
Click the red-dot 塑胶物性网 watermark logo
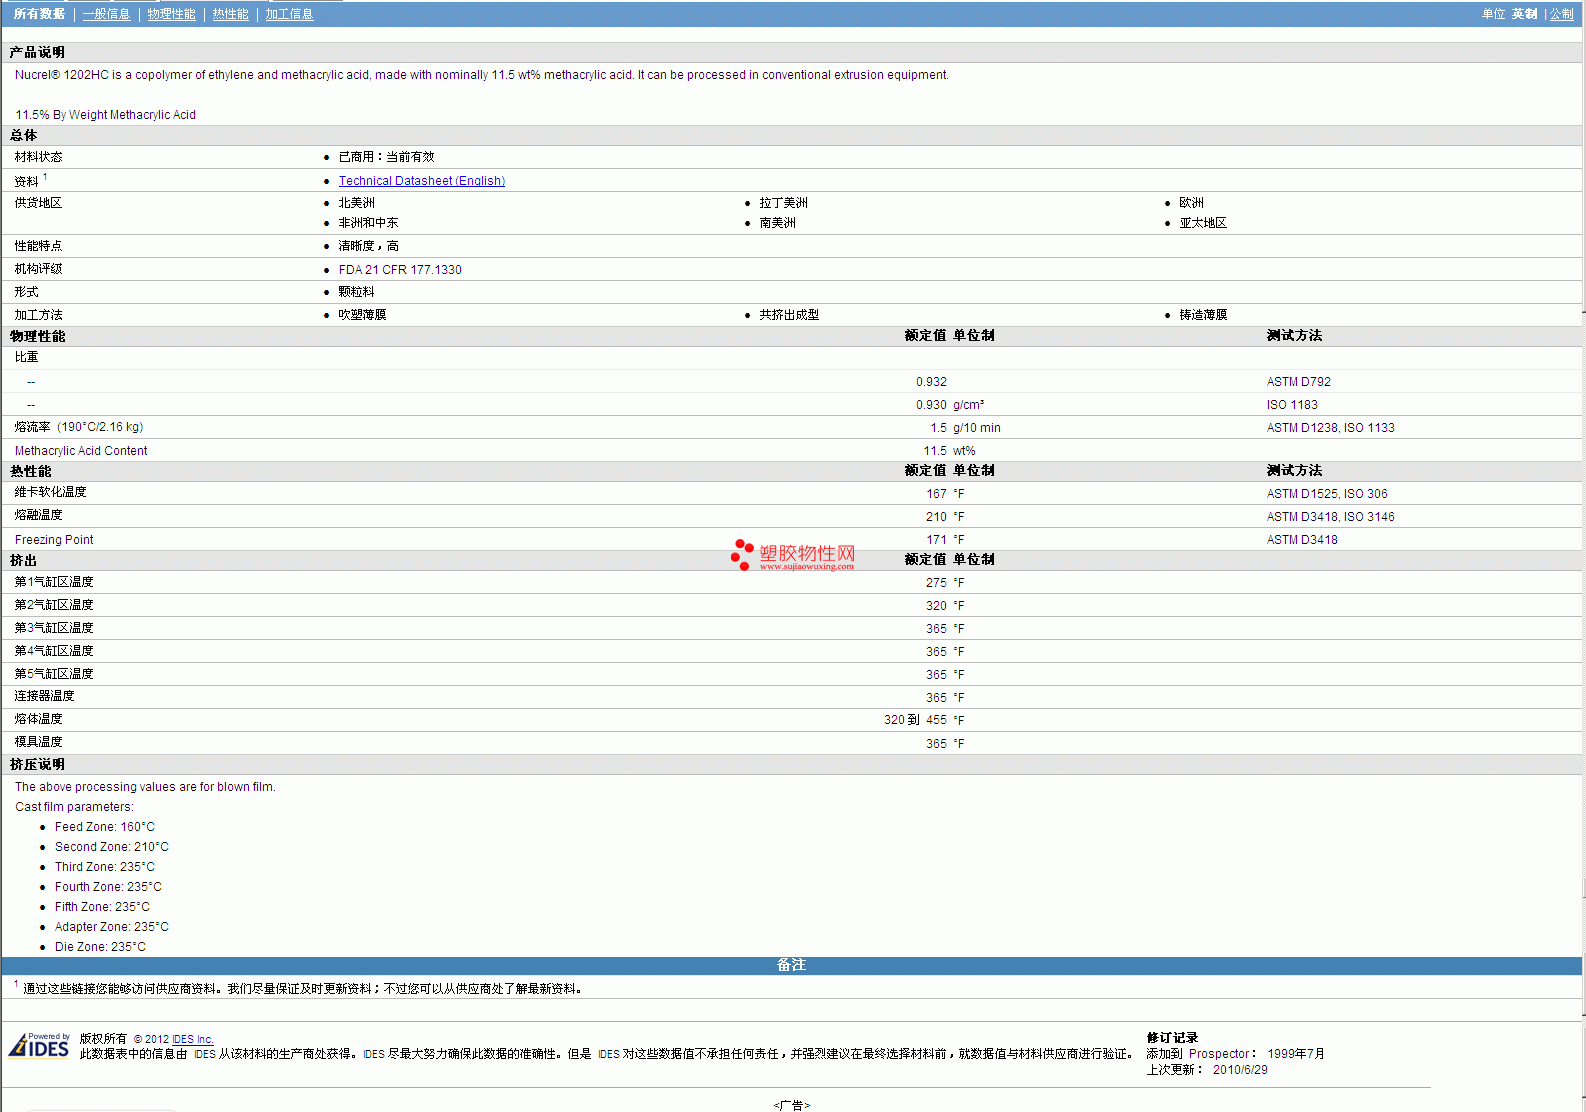(792, 553)
